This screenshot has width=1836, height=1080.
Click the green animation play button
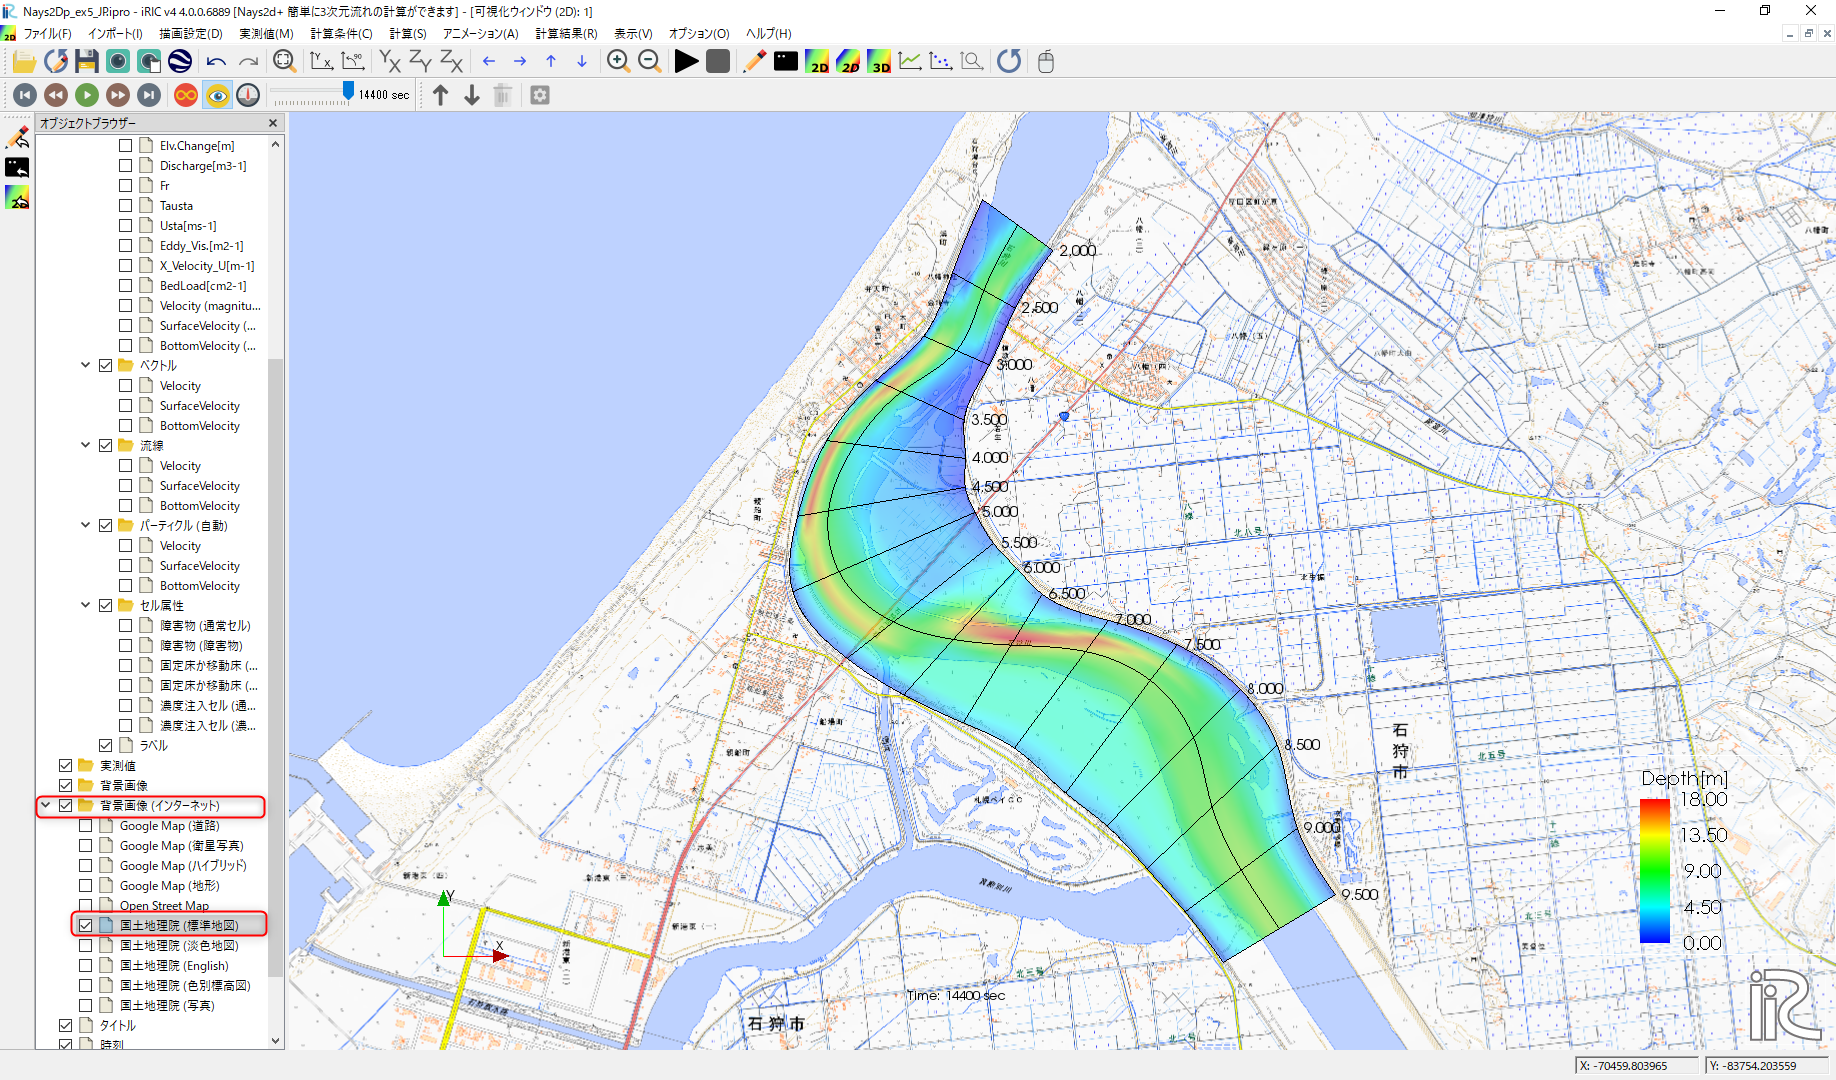pyautogui.click(x=87, y=95)
